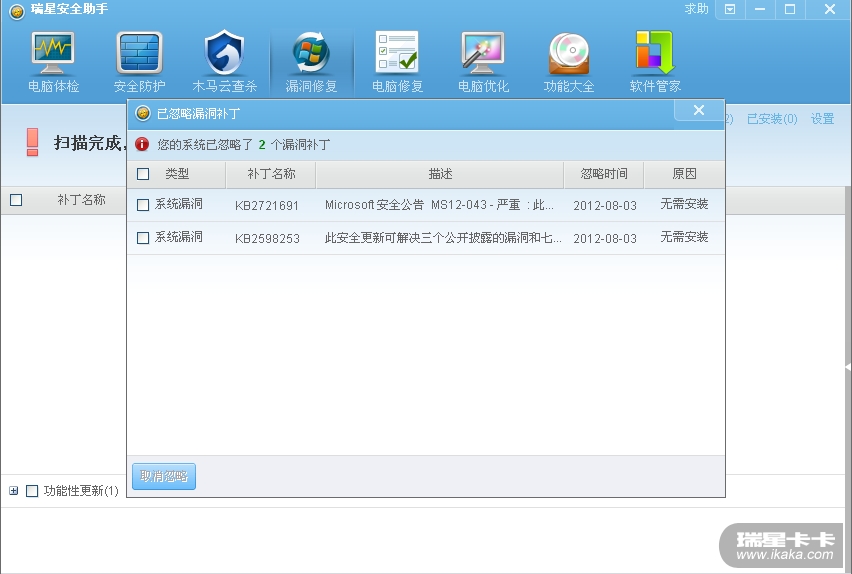The height and width of the screenshot is (574, 852).
Task: Click the Microsoft 安全公告 MS12-043 description
Action: 439,205
